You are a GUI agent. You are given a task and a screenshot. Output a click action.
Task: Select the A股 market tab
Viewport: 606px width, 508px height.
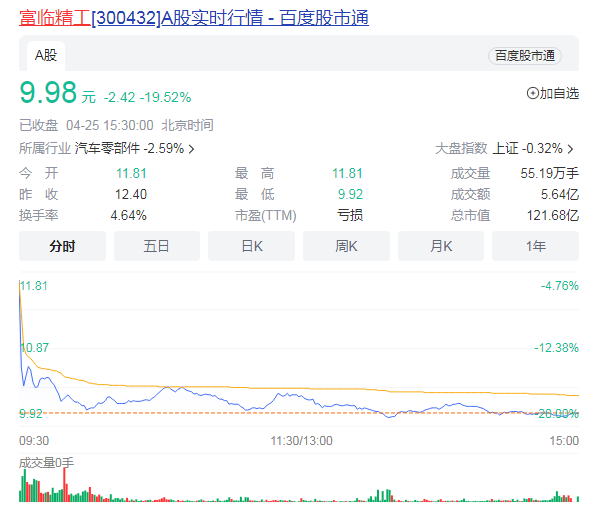click(x=46, y=56)
